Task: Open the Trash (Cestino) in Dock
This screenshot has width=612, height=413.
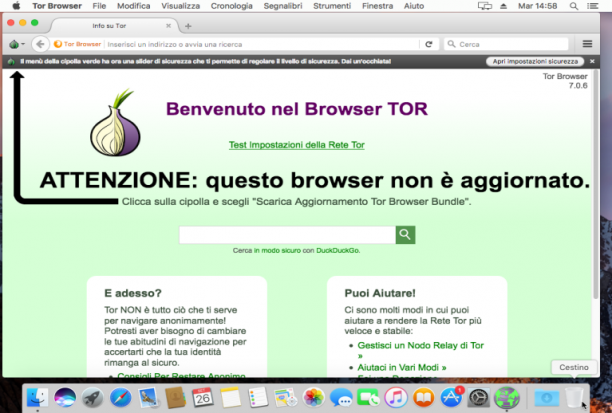Action: [x=574, y=398]
